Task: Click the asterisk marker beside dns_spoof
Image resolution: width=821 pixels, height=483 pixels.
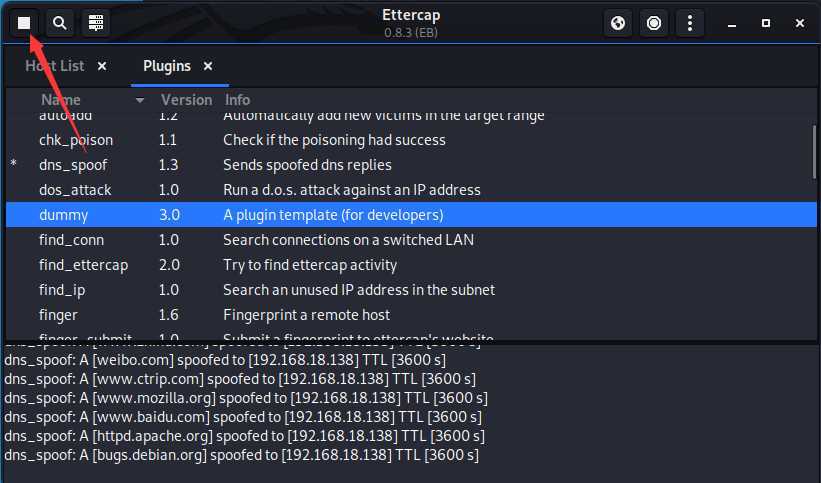Action: (14, 164)
